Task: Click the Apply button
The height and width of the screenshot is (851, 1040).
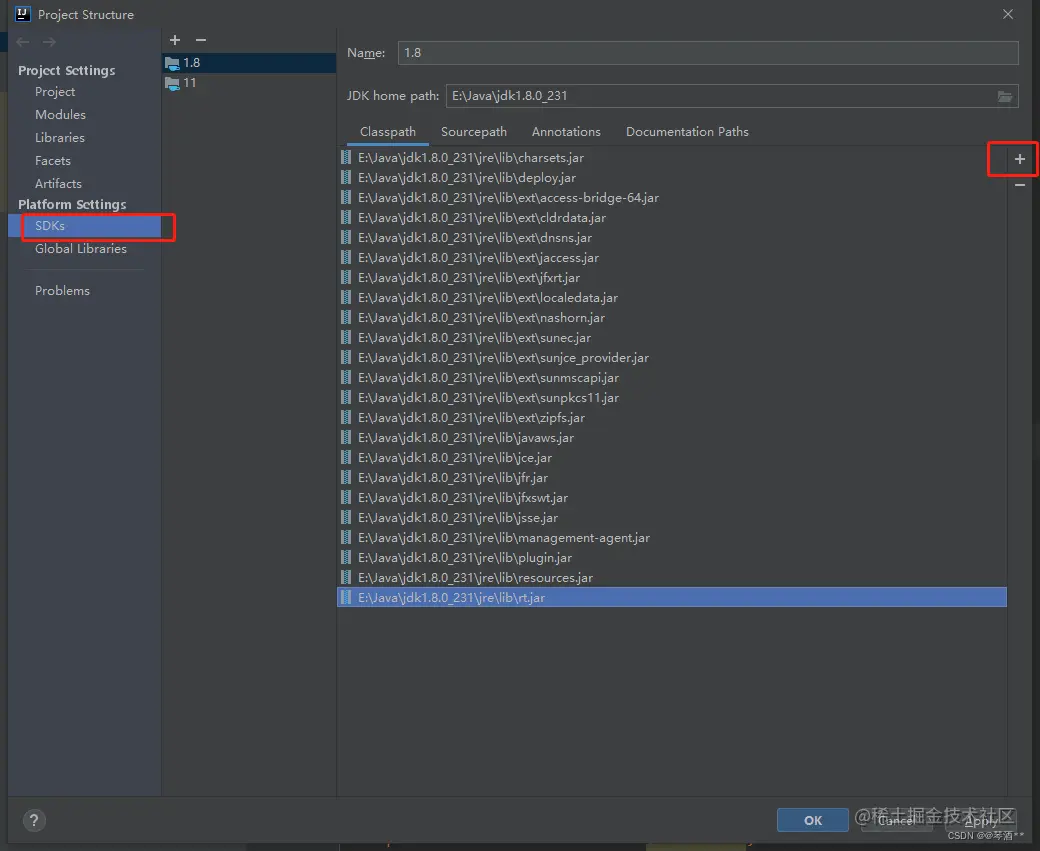Action: (980, 820)
